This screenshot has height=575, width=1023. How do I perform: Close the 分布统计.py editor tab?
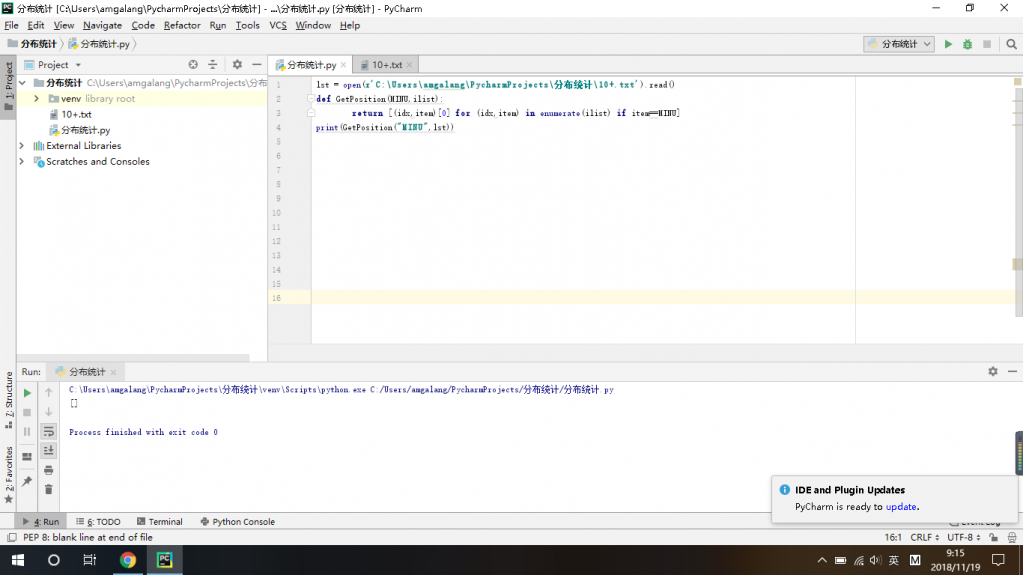click(343, 65)
